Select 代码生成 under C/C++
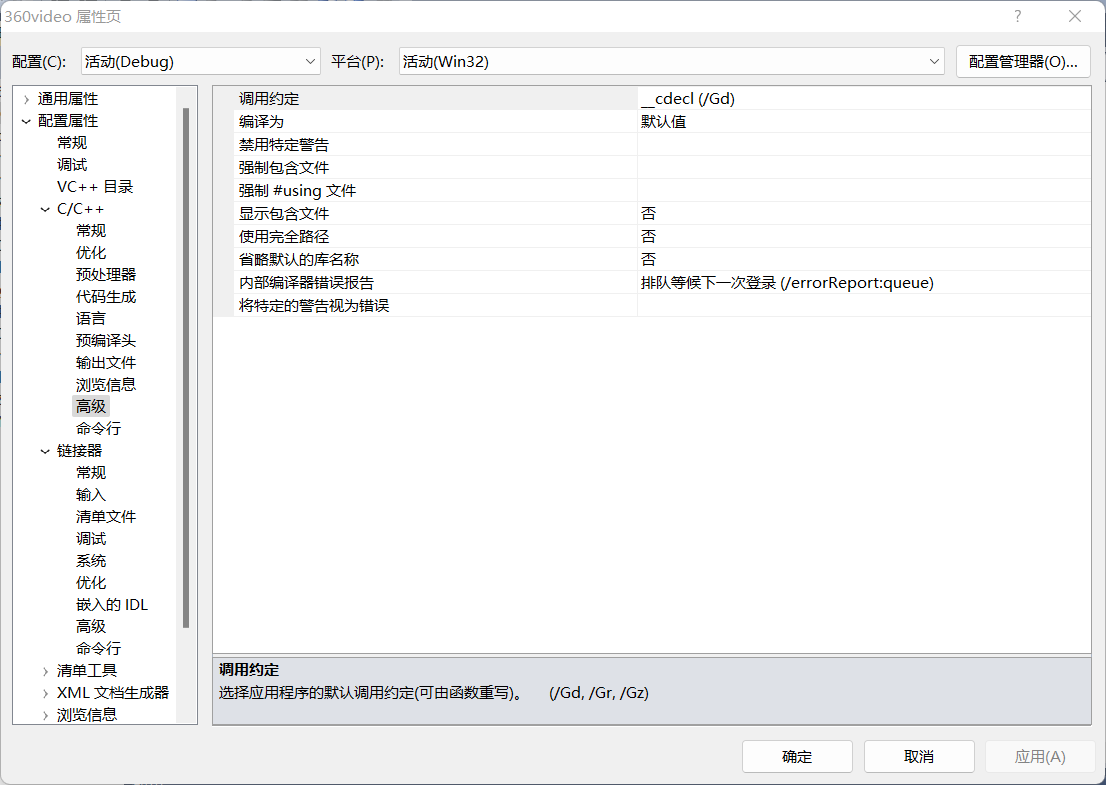The height and width of the screenshot is (785, 1106). [104, 296]
